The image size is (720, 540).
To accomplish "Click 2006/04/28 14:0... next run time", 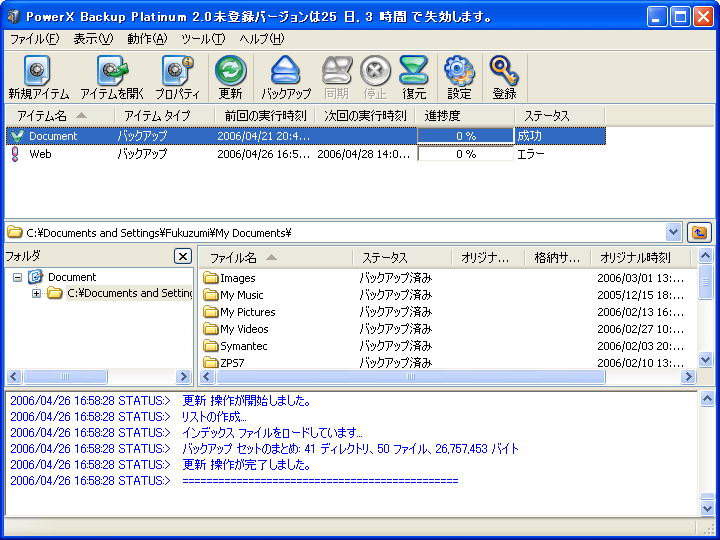I will pyautogui.click(x=364, y=154).
